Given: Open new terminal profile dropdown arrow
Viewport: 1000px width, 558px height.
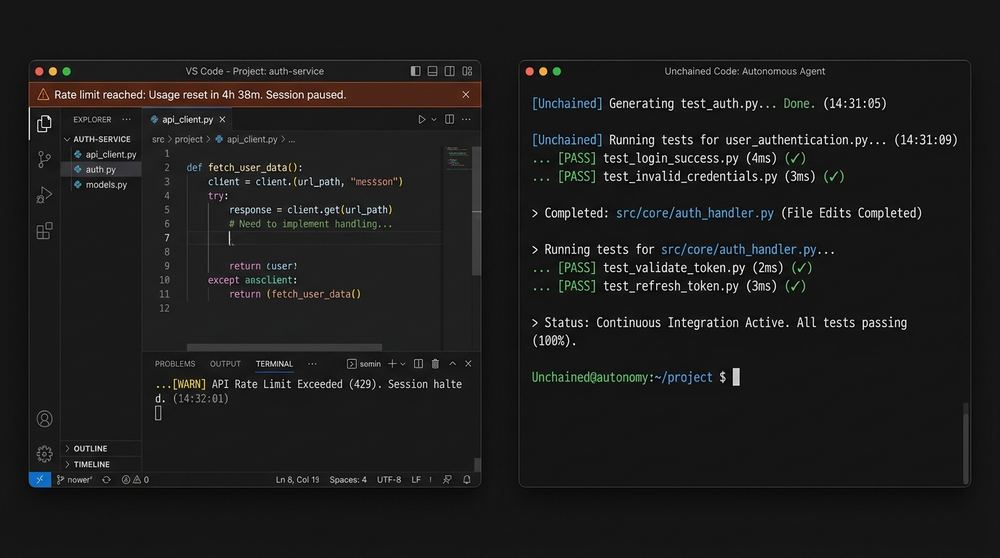Looking at the screenshot, I should pyautogui.click(x=402, y=363).
